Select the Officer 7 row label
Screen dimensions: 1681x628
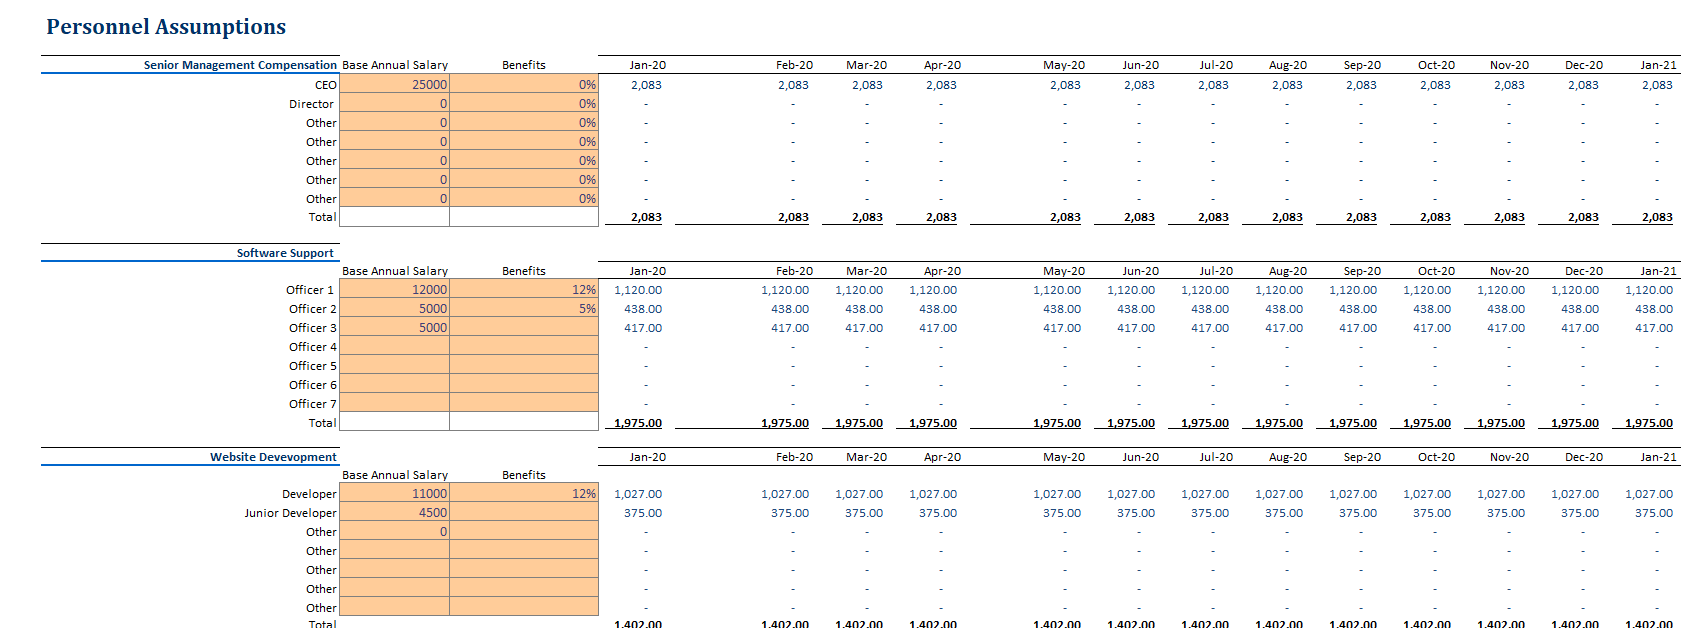(x=313, y=404)
